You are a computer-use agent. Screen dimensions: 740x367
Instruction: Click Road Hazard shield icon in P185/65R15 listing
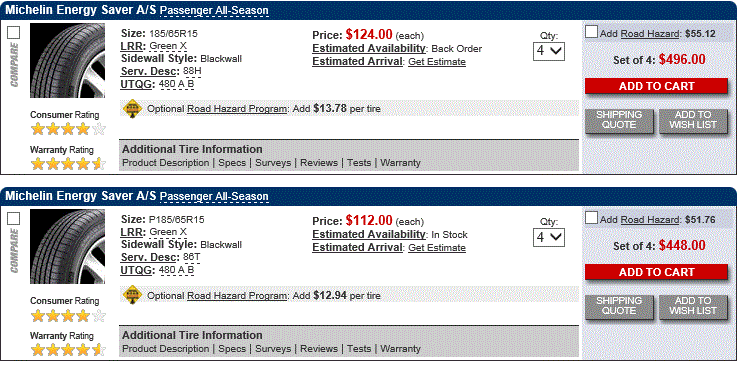133,295
